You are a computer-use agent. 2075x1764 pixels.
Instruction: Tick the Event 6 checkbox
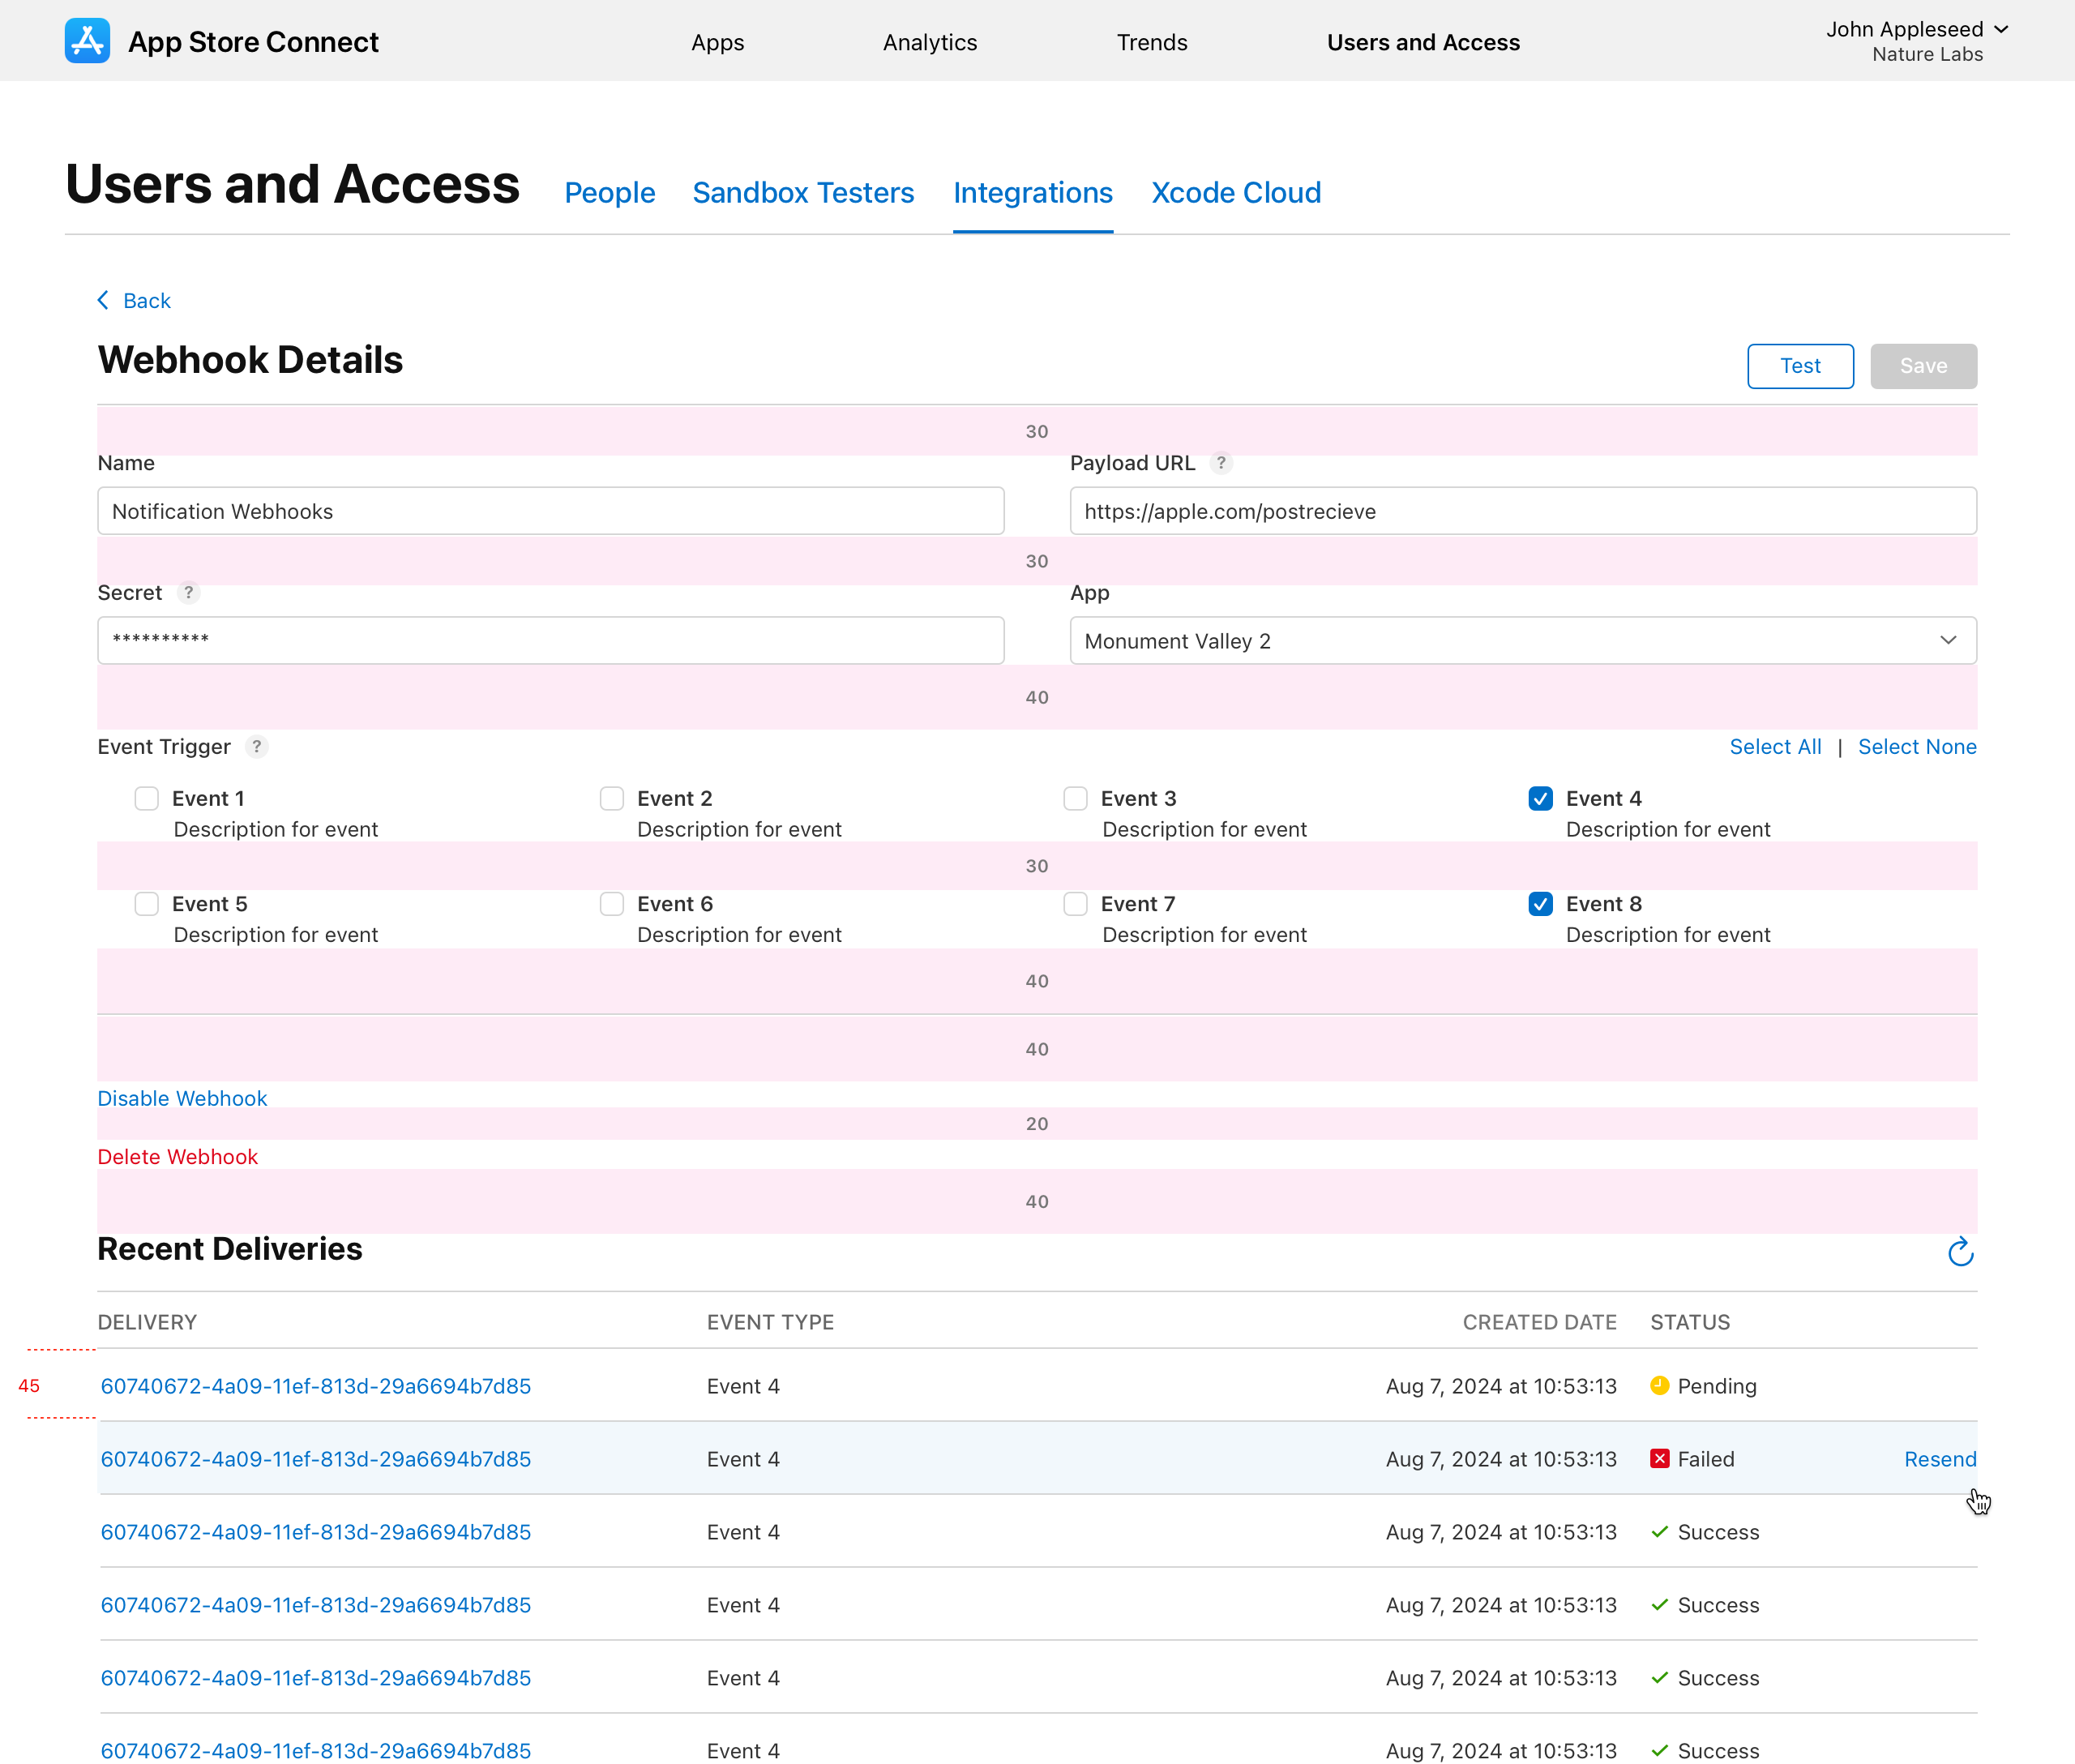tap(612, 904)
